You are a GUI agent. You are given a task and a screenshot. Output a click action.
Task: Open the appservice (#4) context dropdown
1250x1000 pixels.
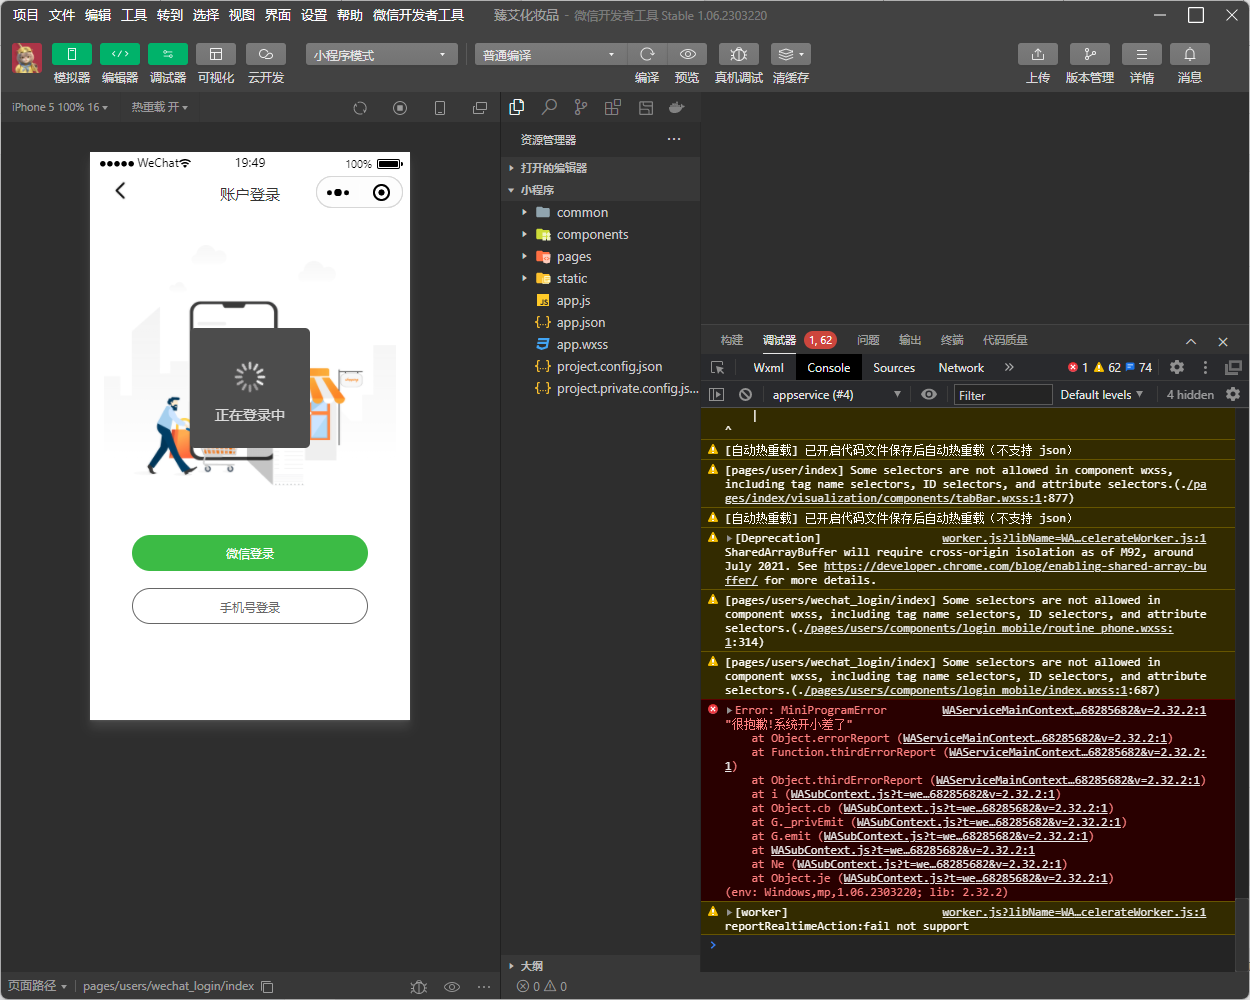pyautogui.click(x=836, y=394)
